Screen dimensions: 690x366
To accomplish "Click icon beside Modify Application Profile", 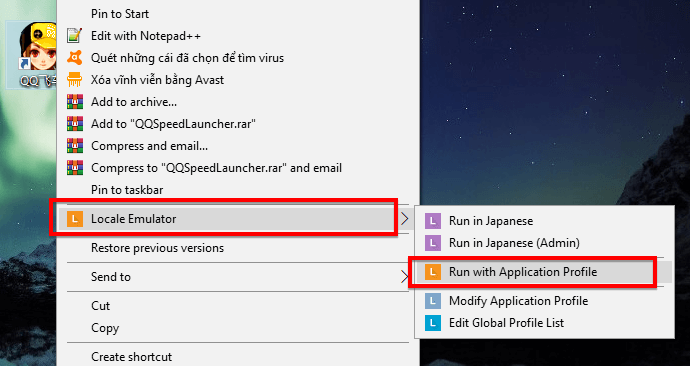I will [433, 301].
